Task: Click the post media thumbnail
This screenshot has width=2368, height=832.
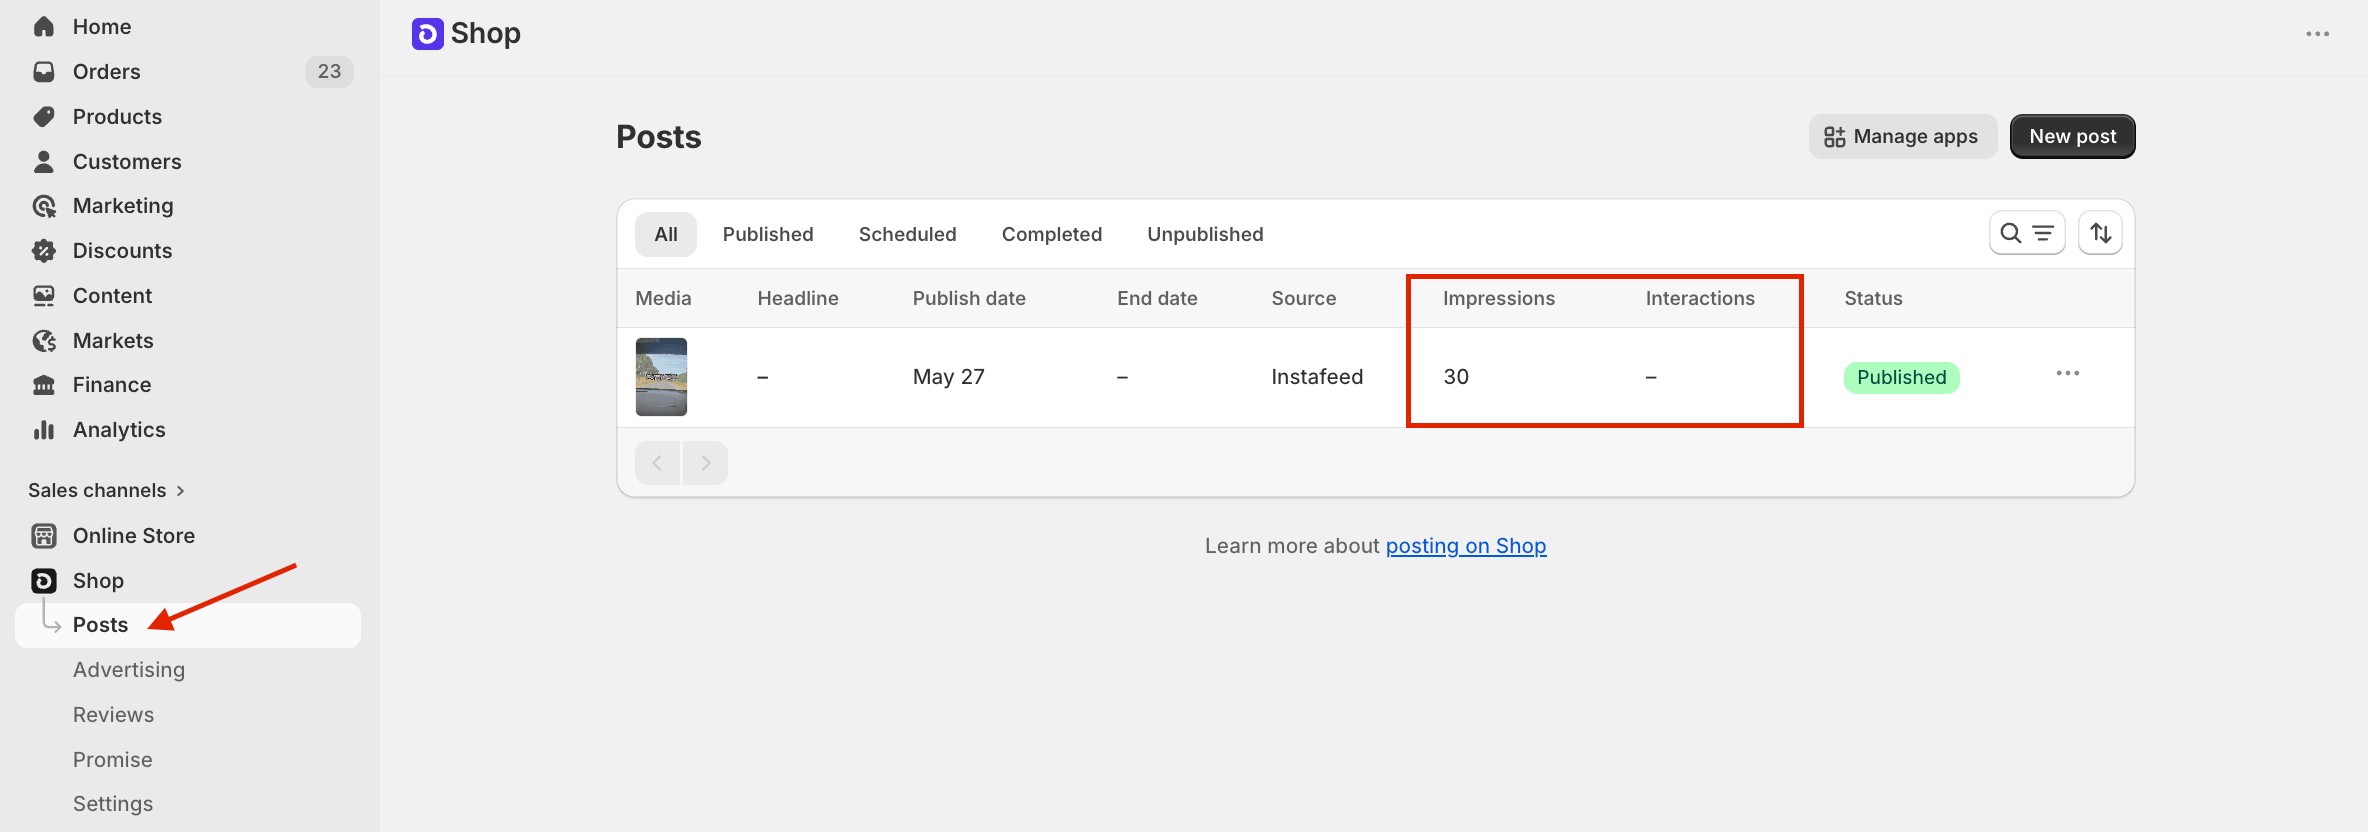Action: click(661, 377)
